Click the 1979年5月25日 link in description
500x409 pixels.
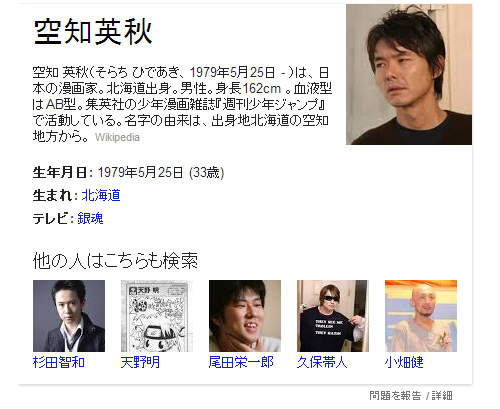tap(233, 72)
